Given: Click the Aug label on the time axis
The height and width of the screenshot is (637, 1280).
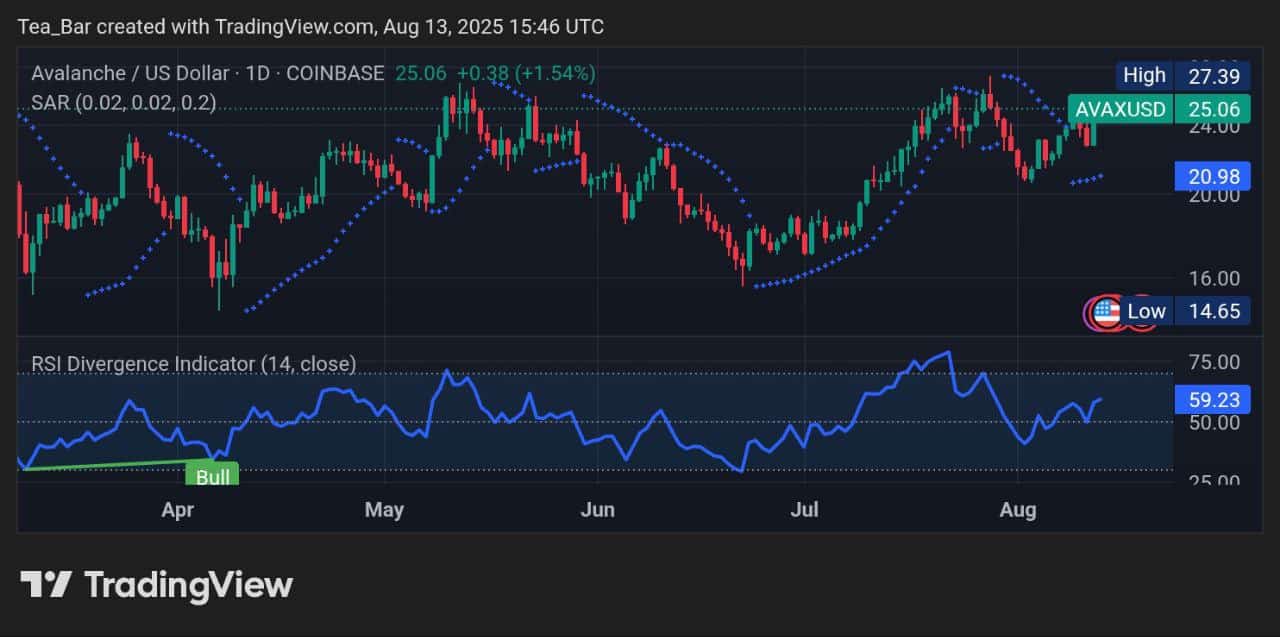Looking at the screenshot, I should coord(1018,510).
